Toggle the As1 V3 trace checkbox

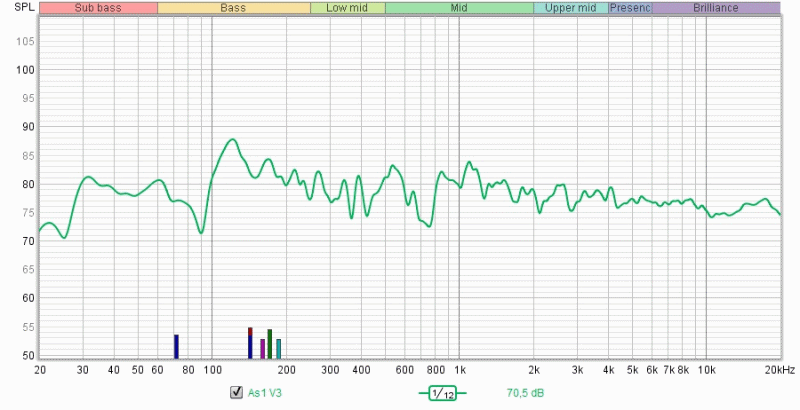click(236, 392)
